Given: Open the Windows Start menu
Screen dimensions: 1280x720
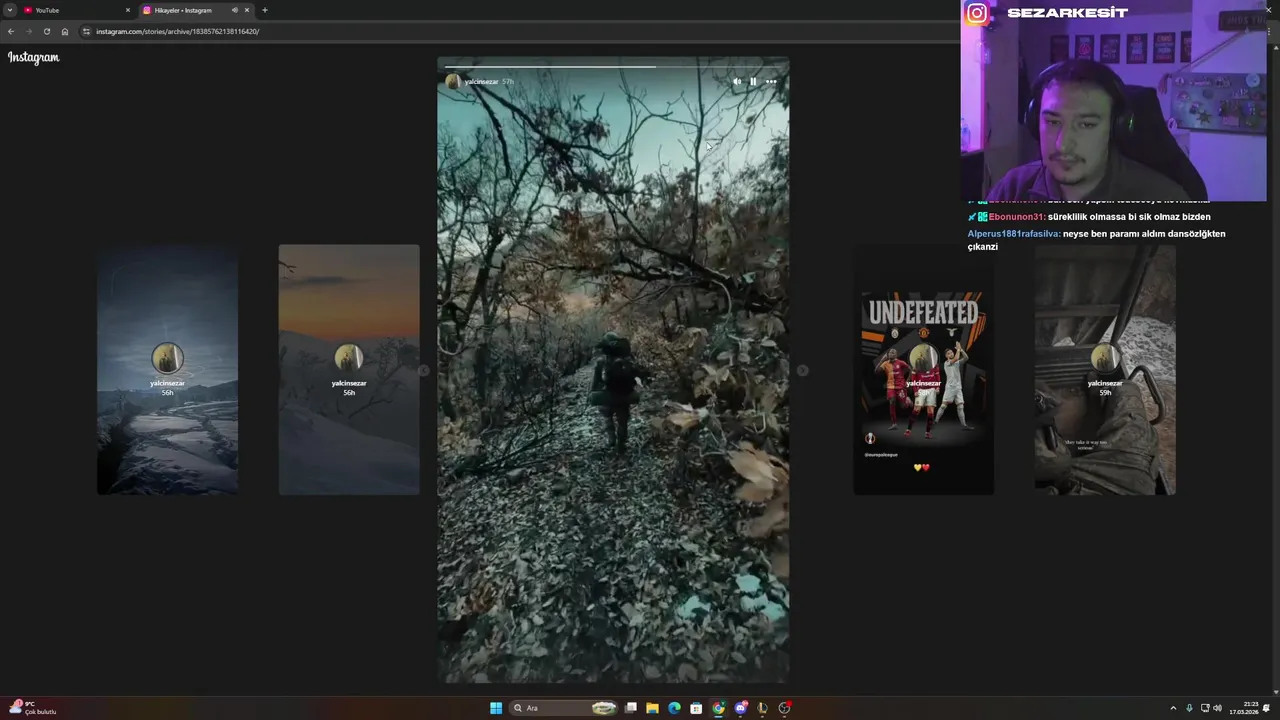Looking at the screenshot, I should point(496,708).
